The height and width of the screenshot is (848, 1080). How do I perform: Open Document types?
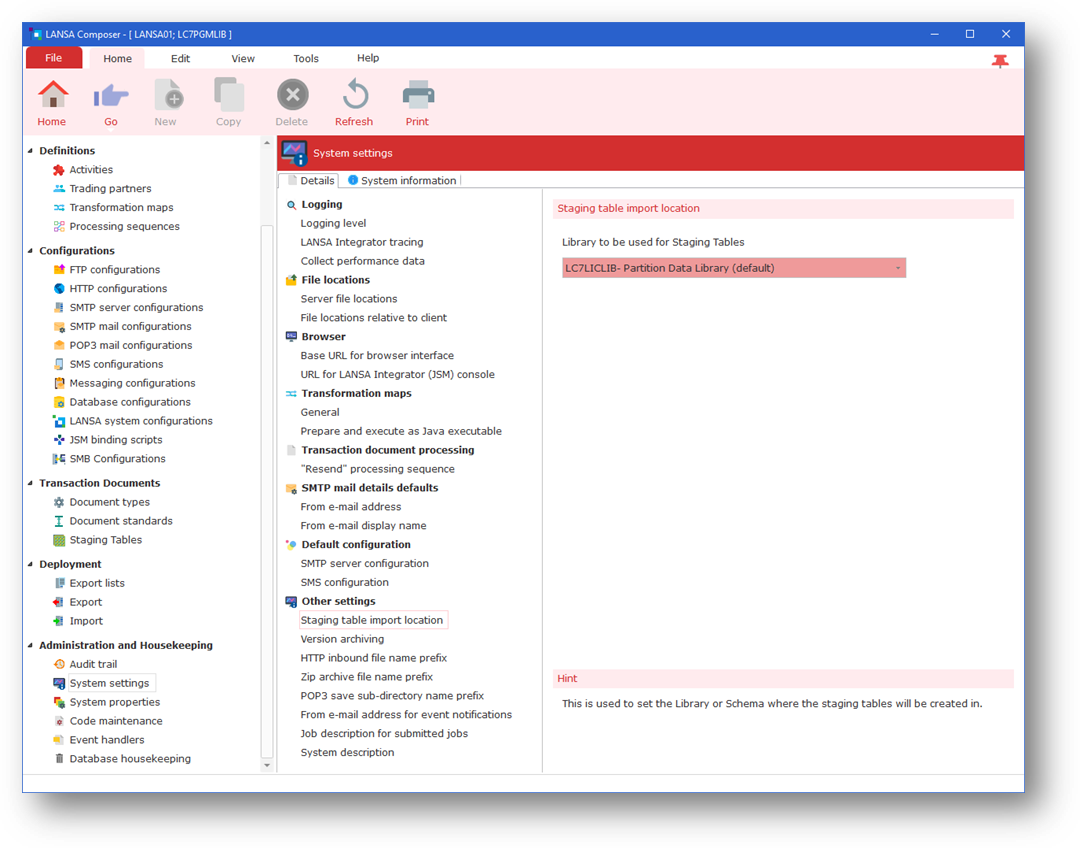click(109, 502)
